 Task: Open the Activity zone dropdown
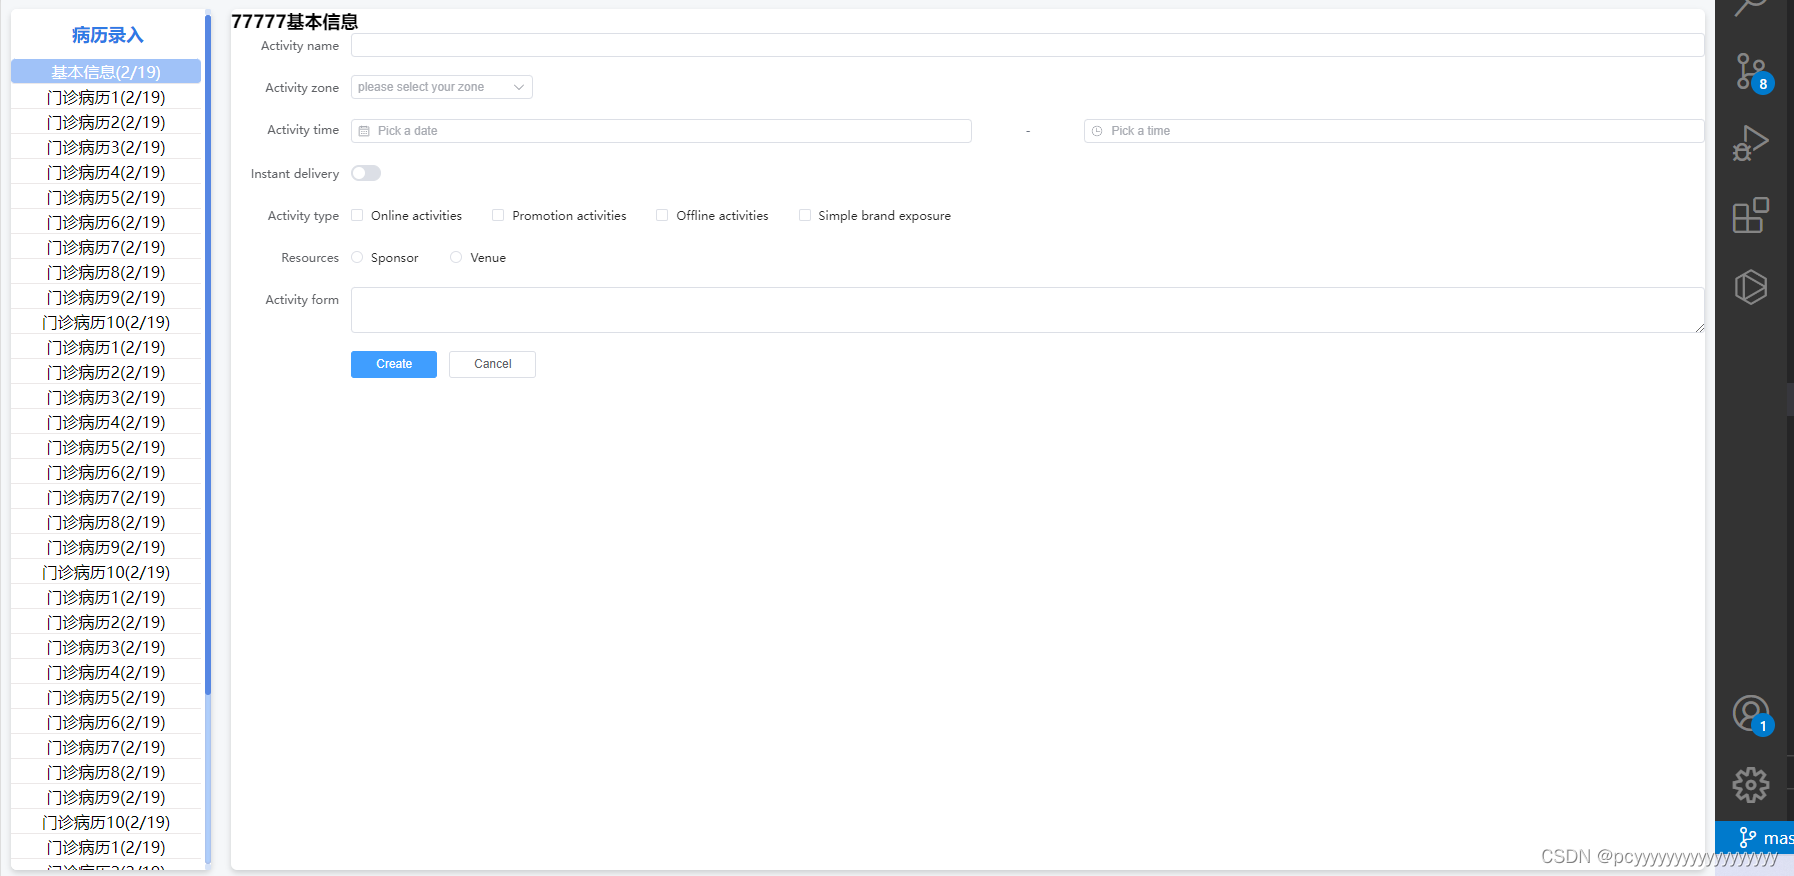click(x=442, y=87)
